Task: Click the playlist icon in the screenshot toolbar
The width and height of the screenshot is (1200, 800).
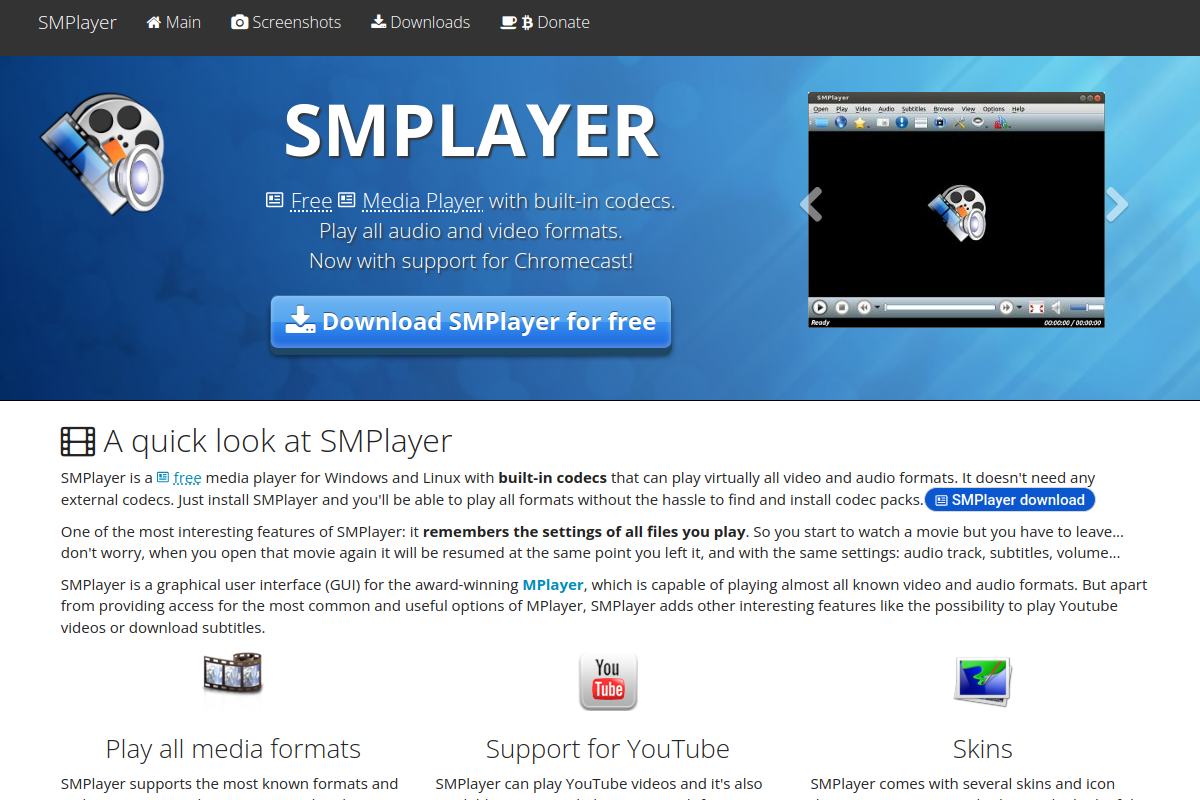Action: click(x=921, y=123)
